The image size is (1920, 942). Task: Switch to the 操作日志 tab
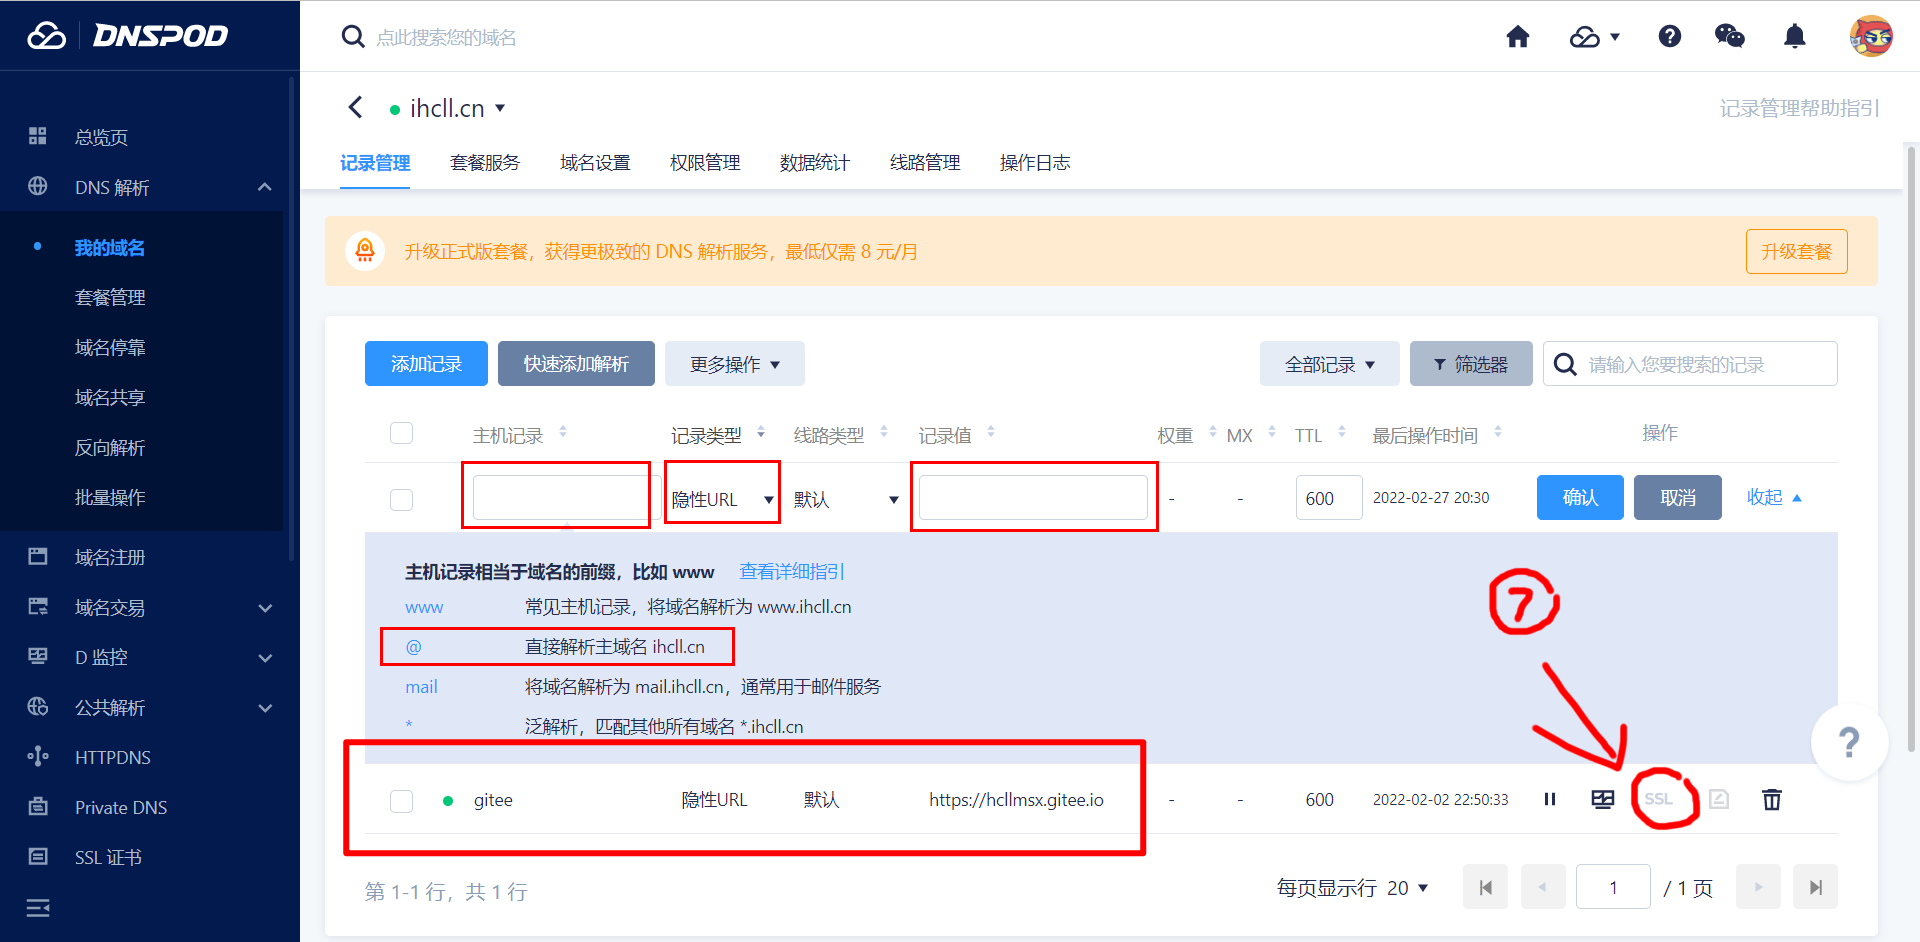coord(1035,162)
